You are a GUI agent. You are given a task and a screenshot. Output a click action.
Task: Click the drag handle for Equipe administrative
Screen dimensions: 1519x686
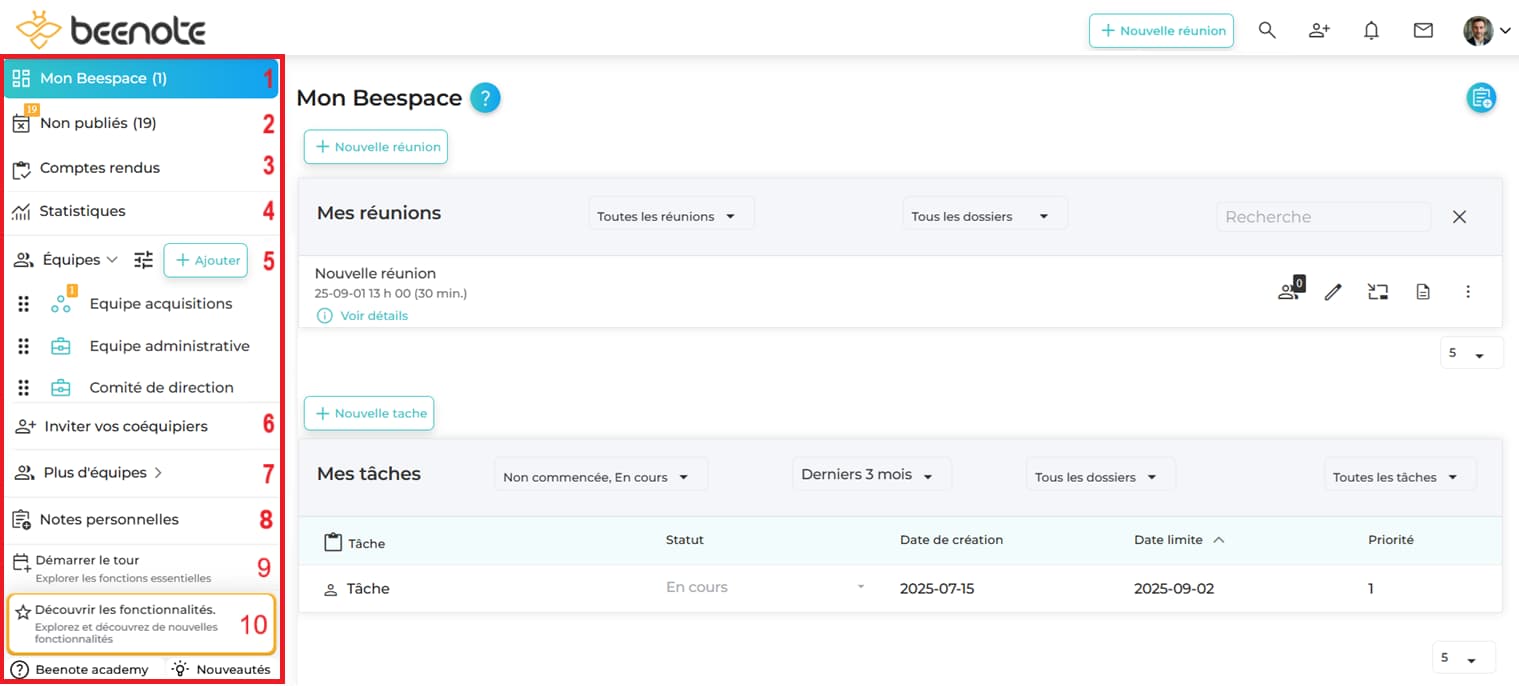(x=24, y=346)
